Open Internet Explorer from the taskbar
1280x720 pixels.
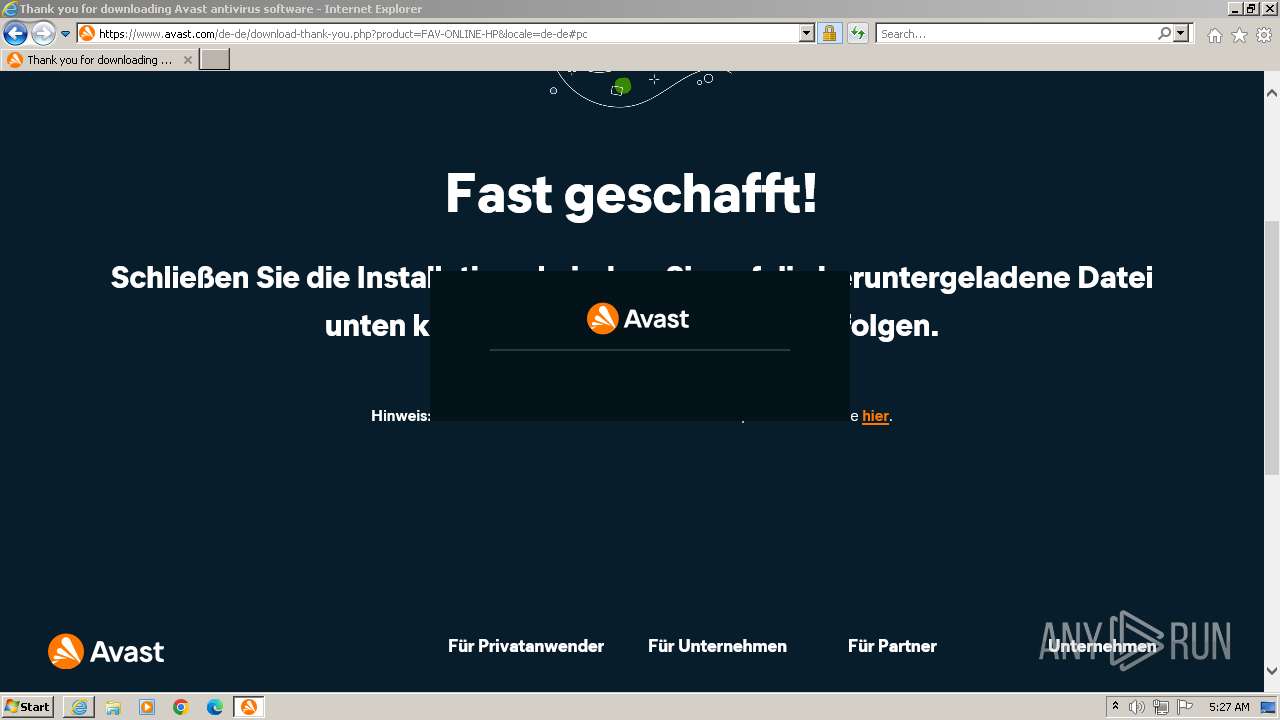tap(79, 707)
